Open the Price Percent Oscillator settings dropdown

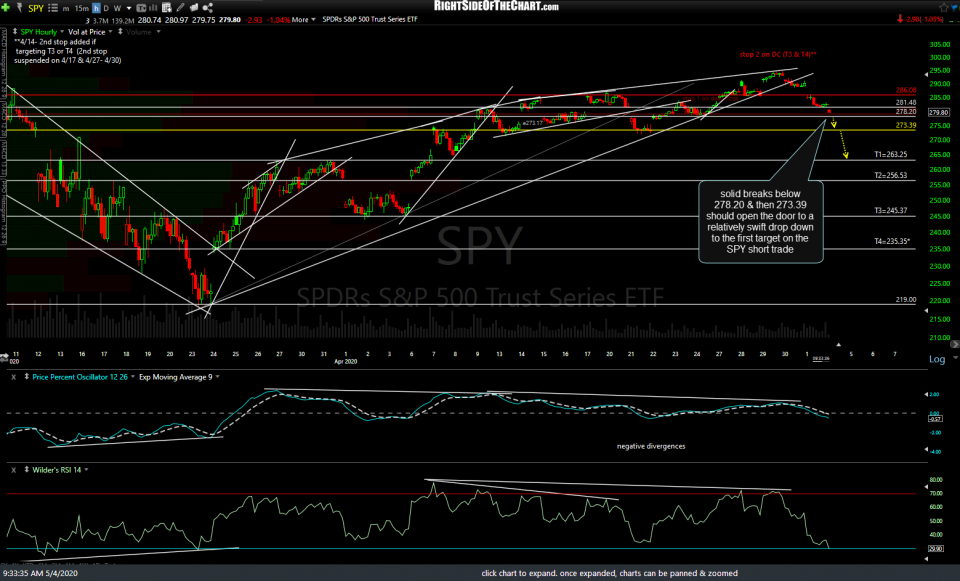131,377
